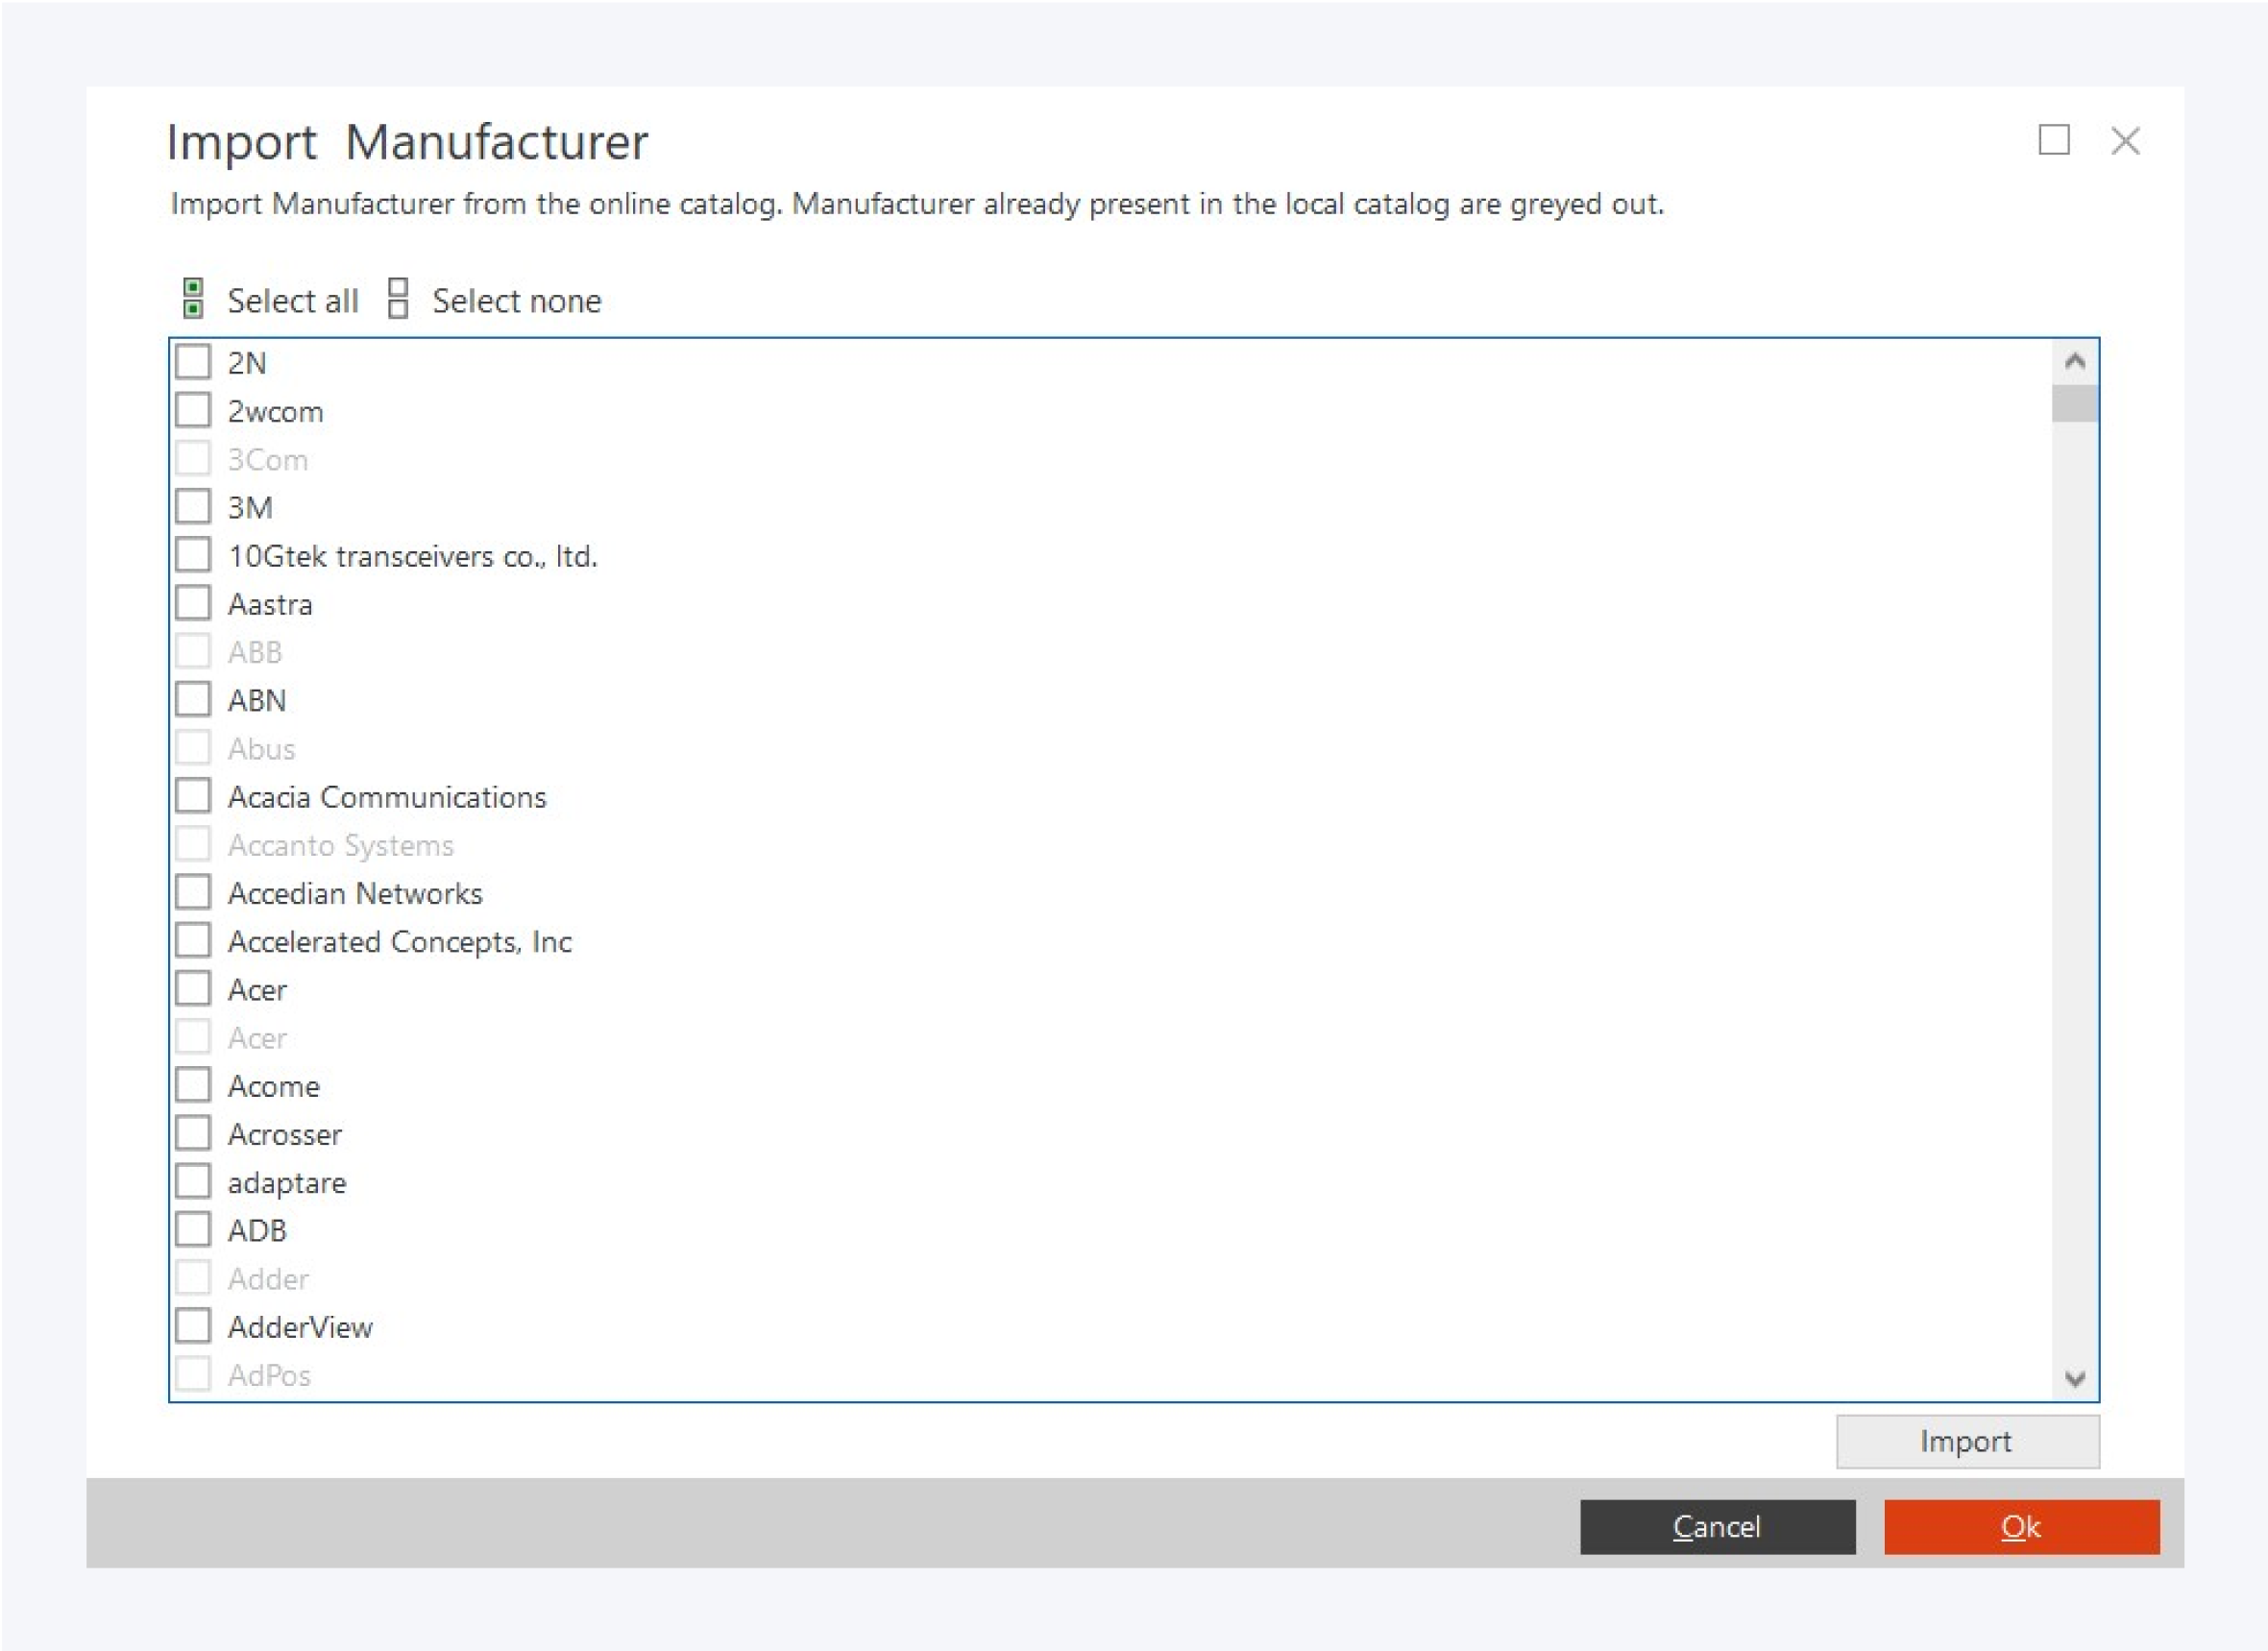Select the AdderView manufacturer checkbox

coord(193,1326)
